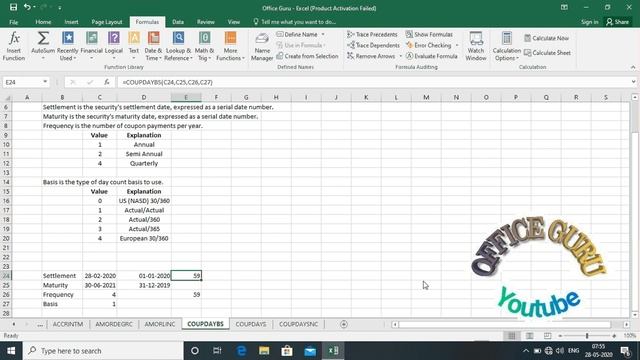Open the Windows Start menu
The width and height of the screenshot is (640, 360).
coord(11,351)
